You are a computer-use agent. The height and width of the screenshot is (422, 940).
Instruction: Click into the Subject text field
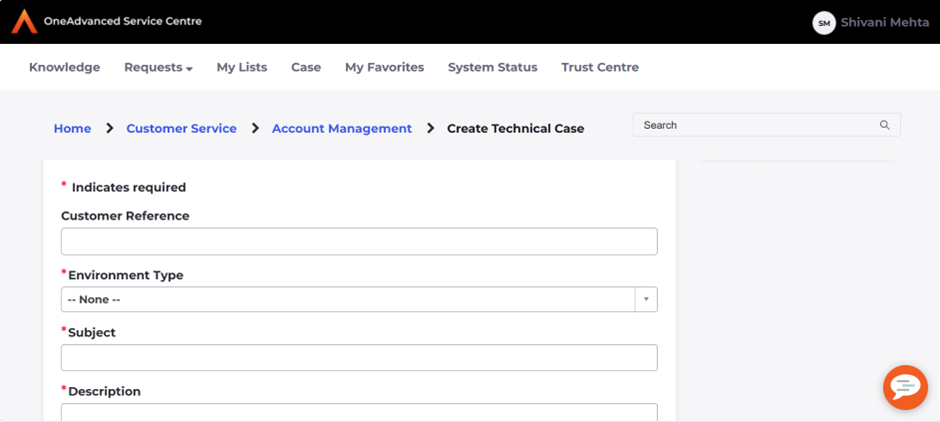(x=359, y=358)
